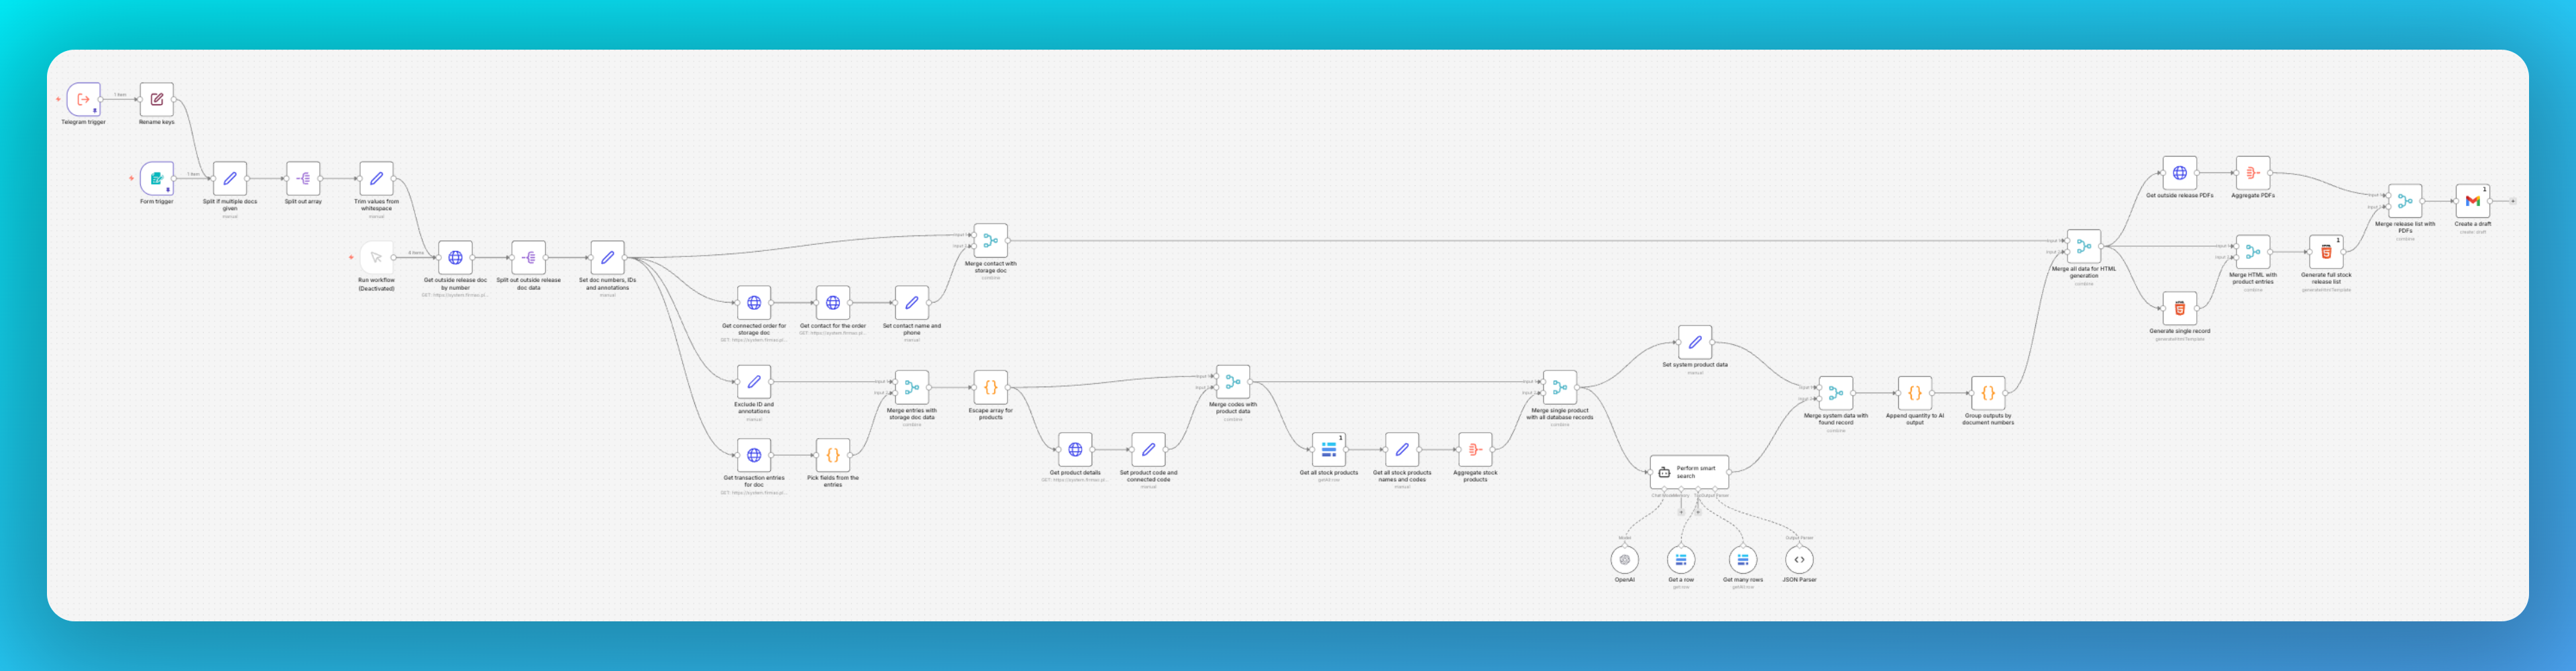
Task: Open the Get many rows tool node
Action: point(1742,560)
